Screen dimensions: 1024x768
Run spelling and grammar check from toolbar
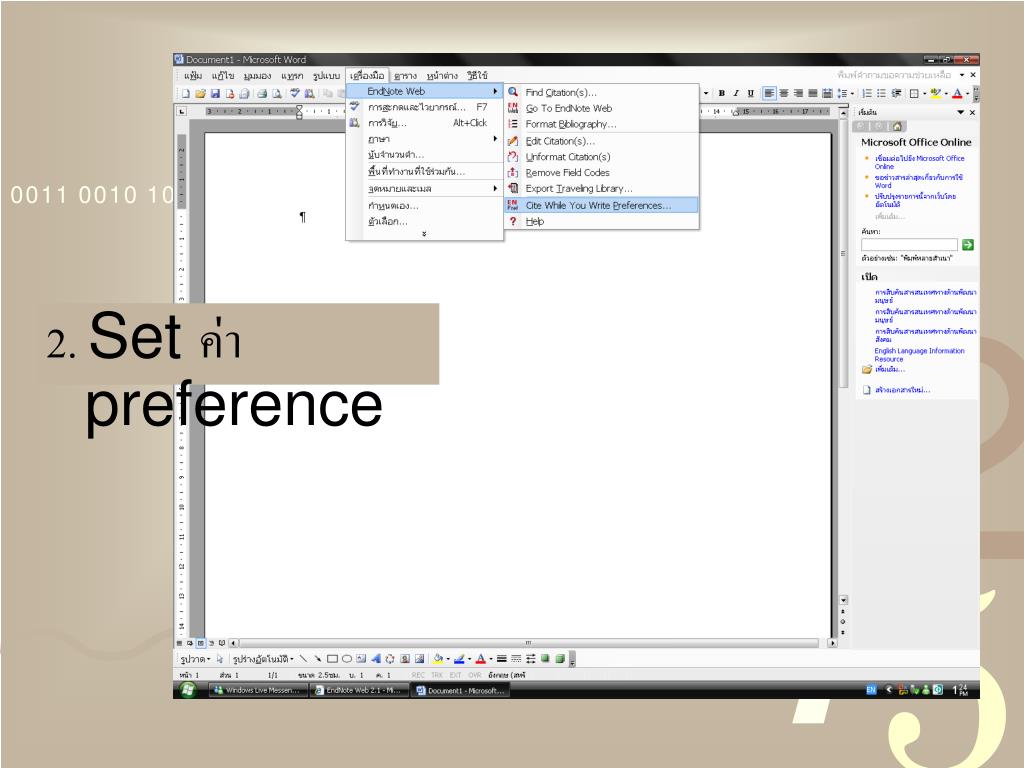[295, 93]
